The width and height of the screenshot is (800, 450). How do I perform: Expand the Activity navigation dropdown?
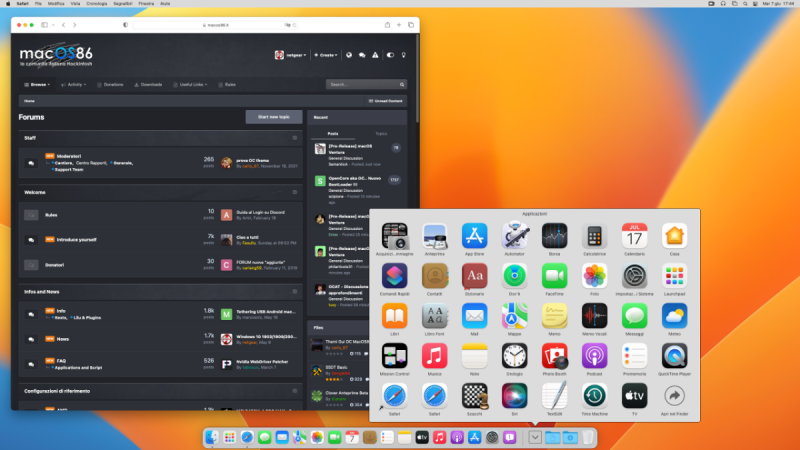point(73,85)
